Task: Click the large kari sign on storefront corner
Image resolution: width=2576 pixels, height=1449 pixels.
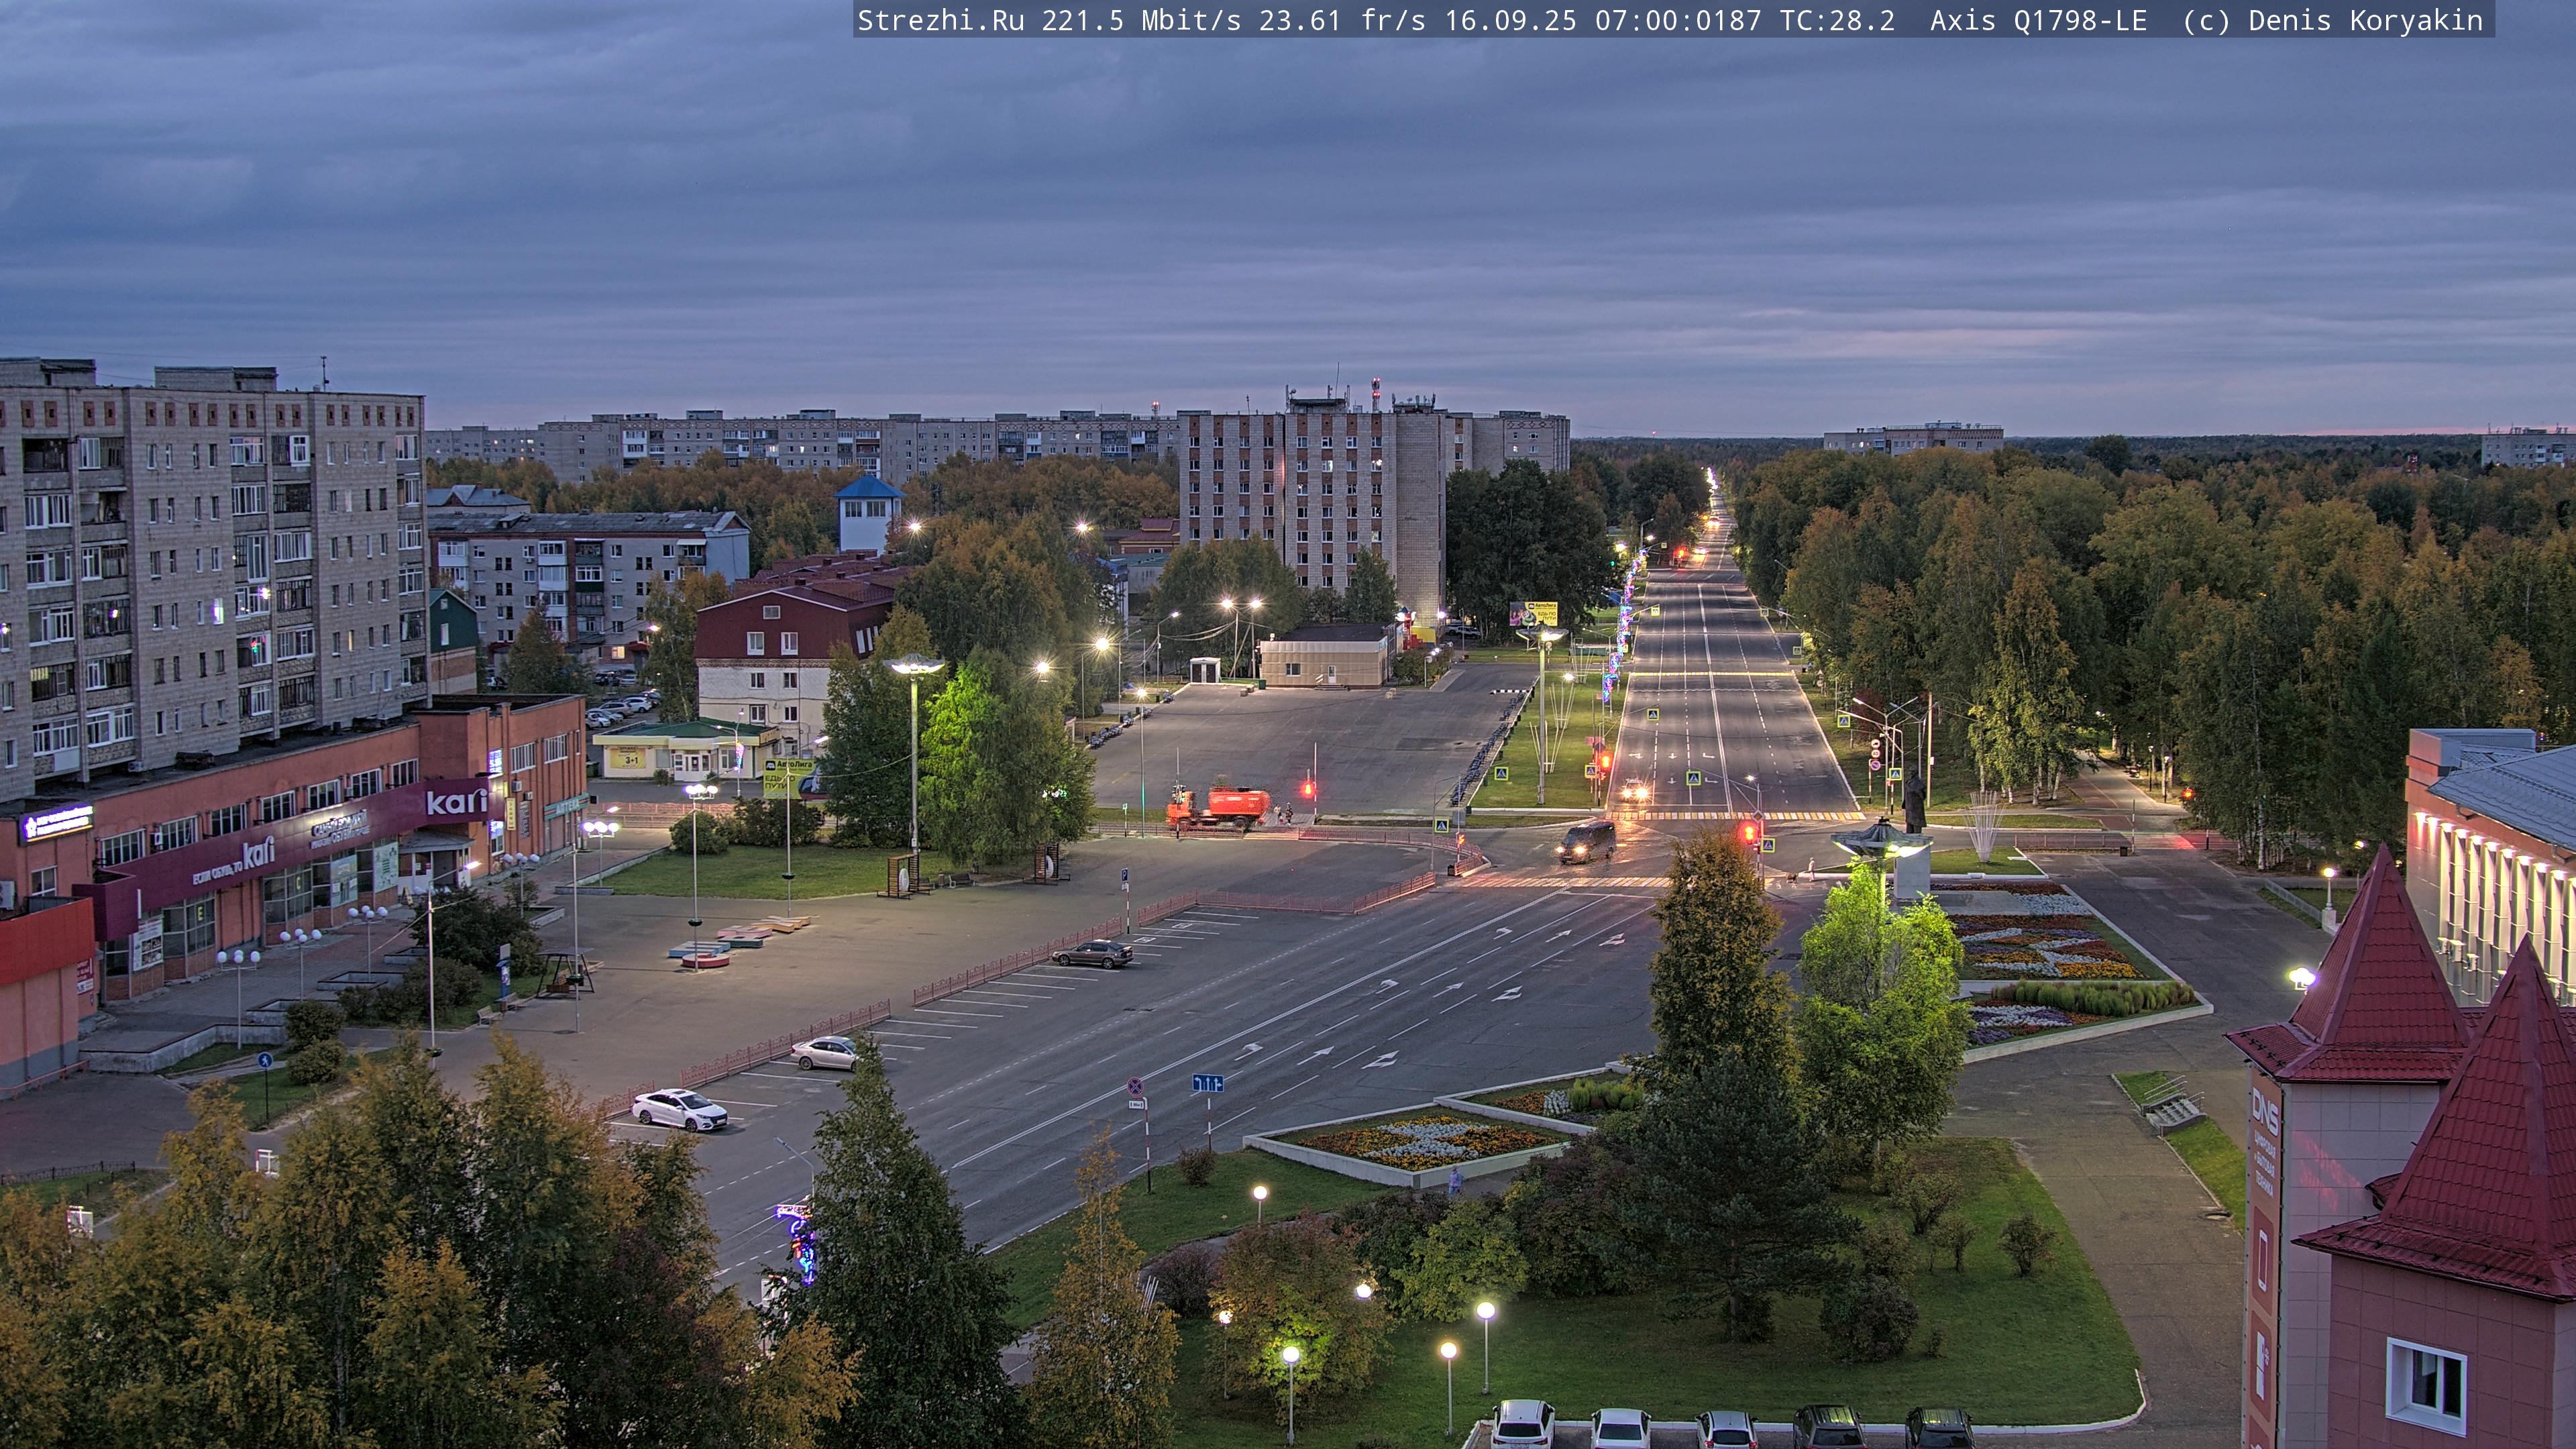Action: point(456,801)
